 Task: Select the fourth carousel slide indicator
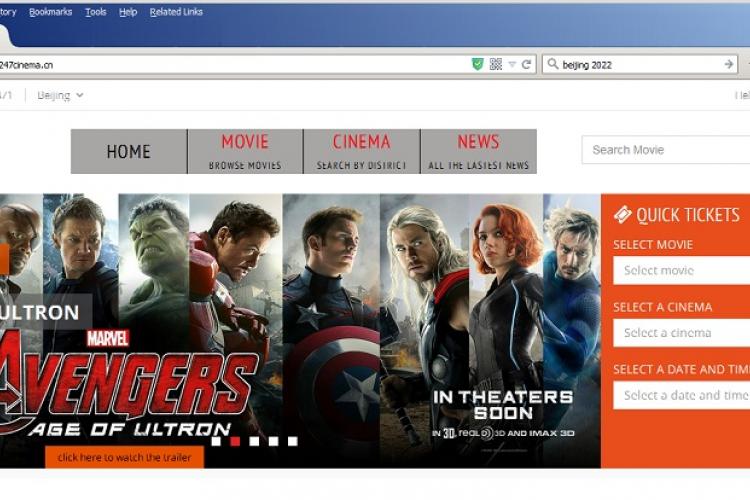coord(274,441)
